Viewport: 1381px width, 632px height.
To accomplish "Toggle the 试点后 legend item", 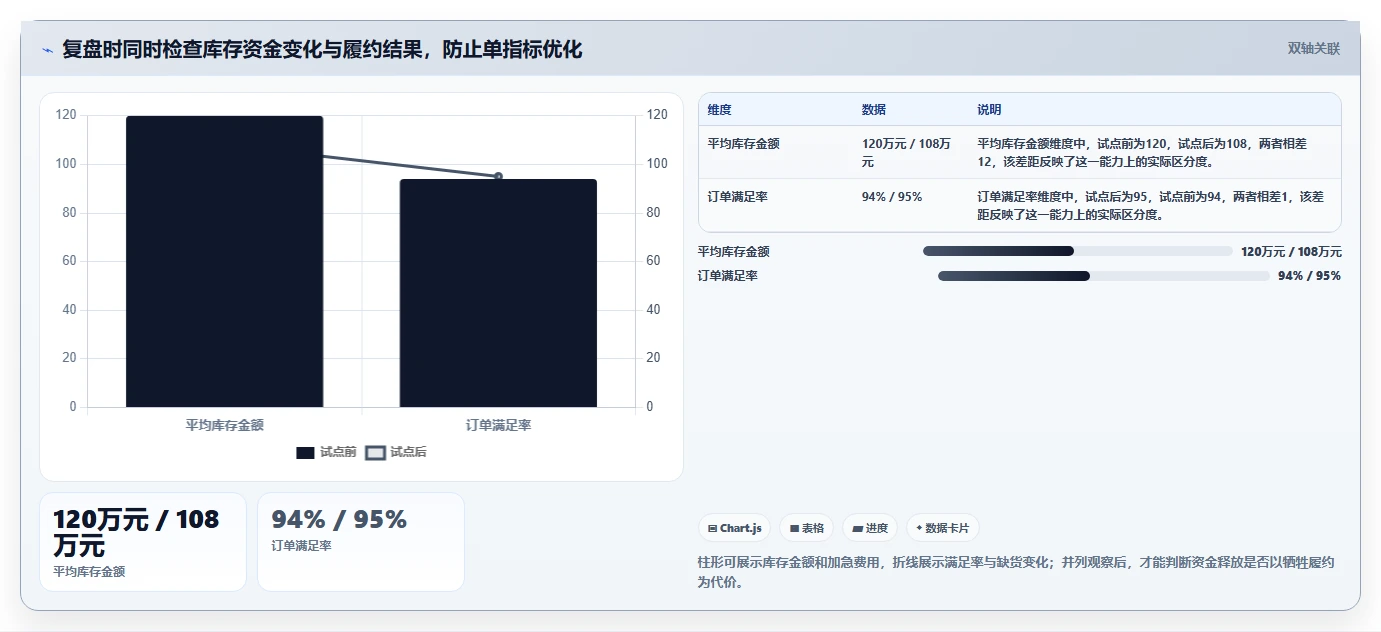I will tap(396, 452).
